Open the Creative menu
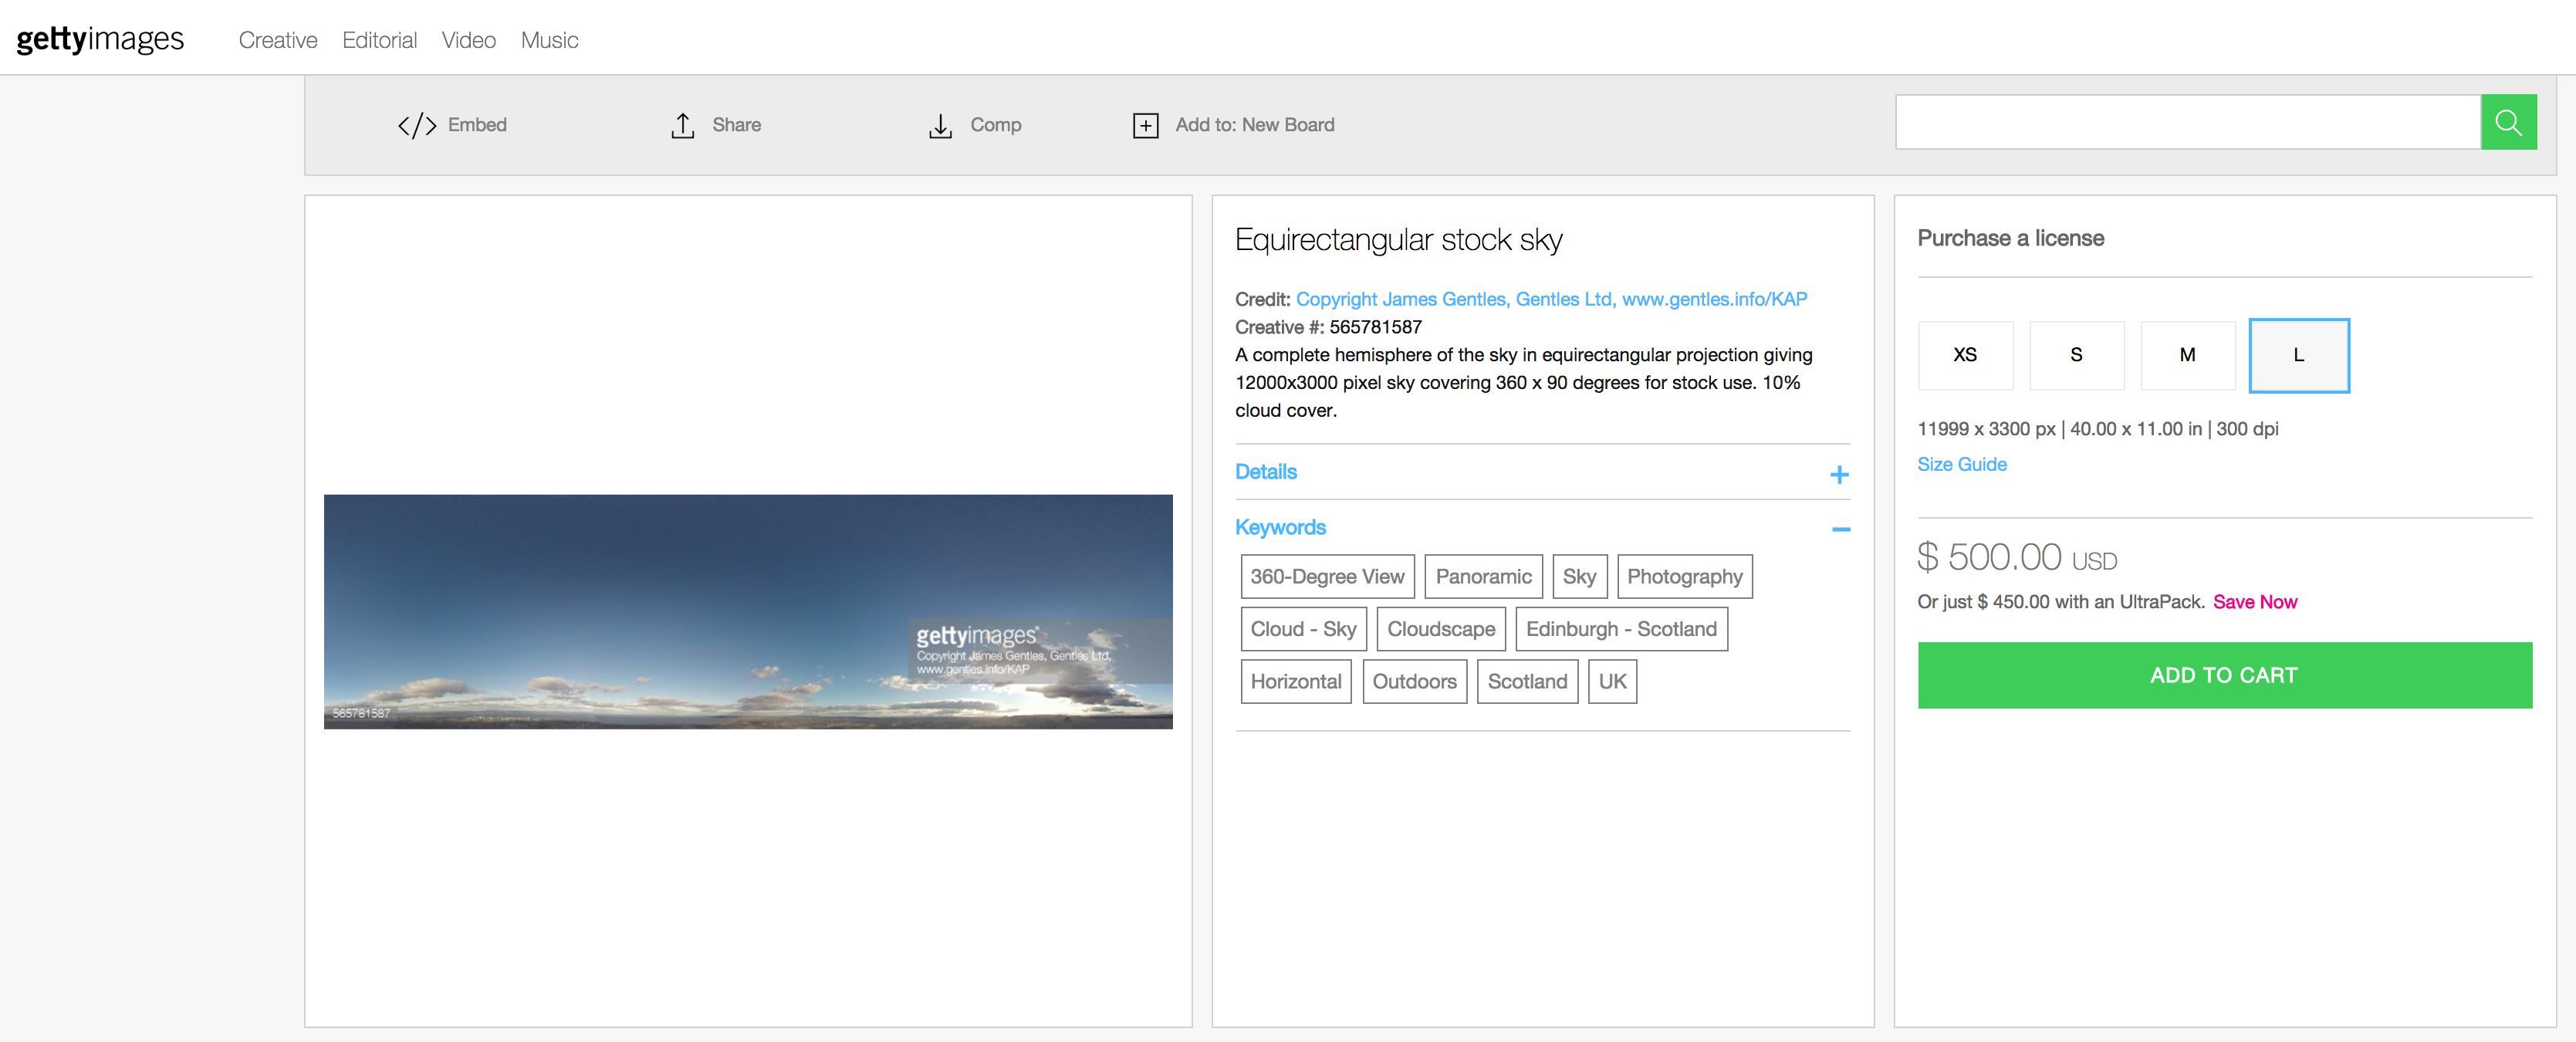The image size is (2576, 1042). [x=278, y=40]
